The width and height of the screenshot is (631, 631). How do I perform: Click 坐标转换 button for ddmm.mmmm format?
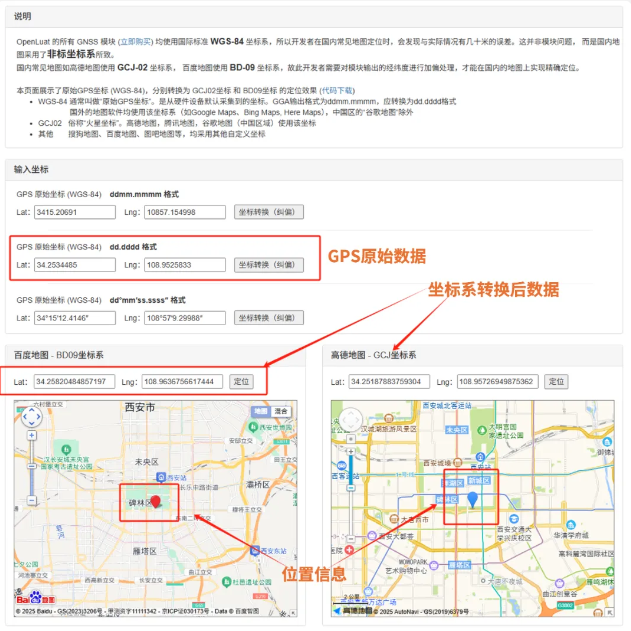point(269,212)
